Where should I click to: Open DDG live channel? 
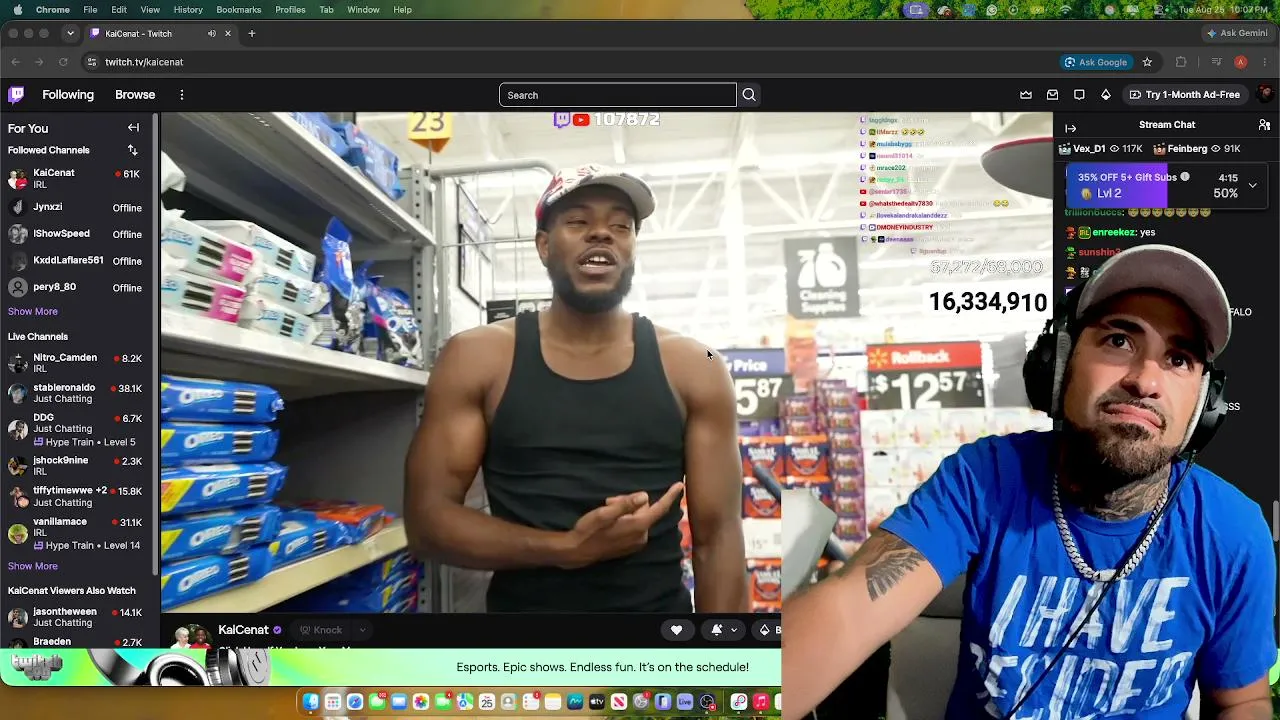coord(78,429)
